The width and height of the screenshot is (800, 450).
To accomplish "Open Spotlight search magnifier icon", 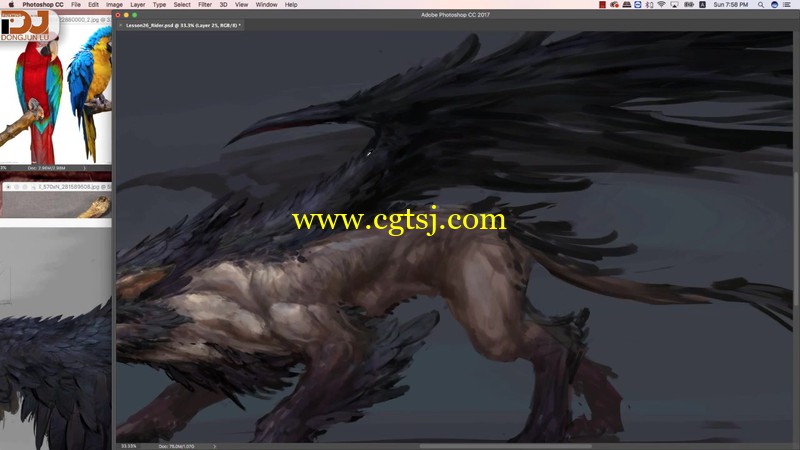I will (x=761, y=5).
